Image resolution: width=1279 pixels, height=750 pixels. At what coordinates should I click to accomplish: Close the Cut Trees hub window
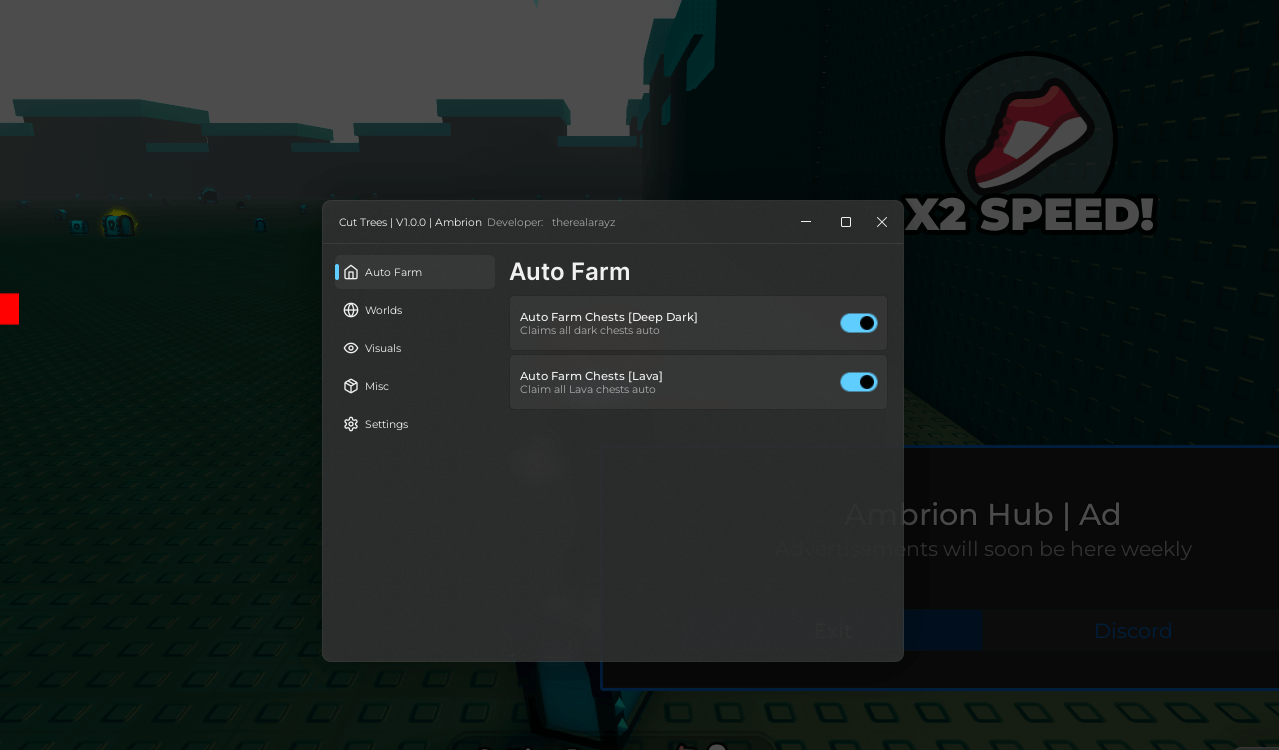tap(882, 222)
